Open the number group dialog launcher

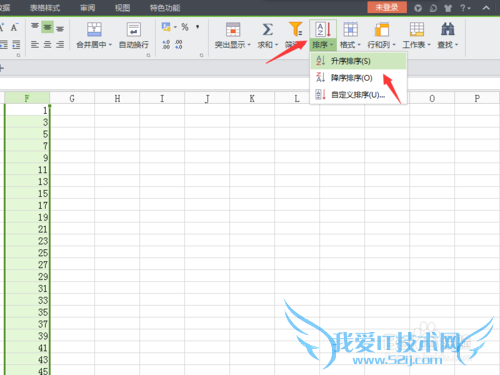[201, 55]
